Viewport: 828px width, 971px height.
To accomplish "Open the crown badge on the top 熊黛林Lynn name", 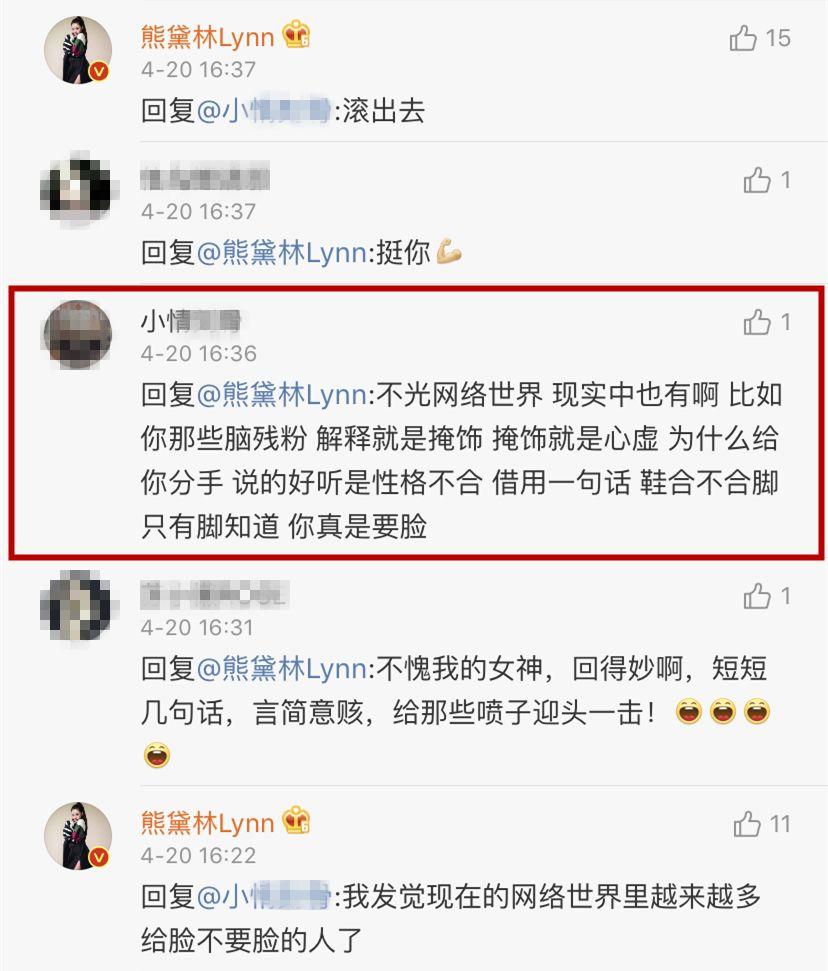I will point(296,35).
